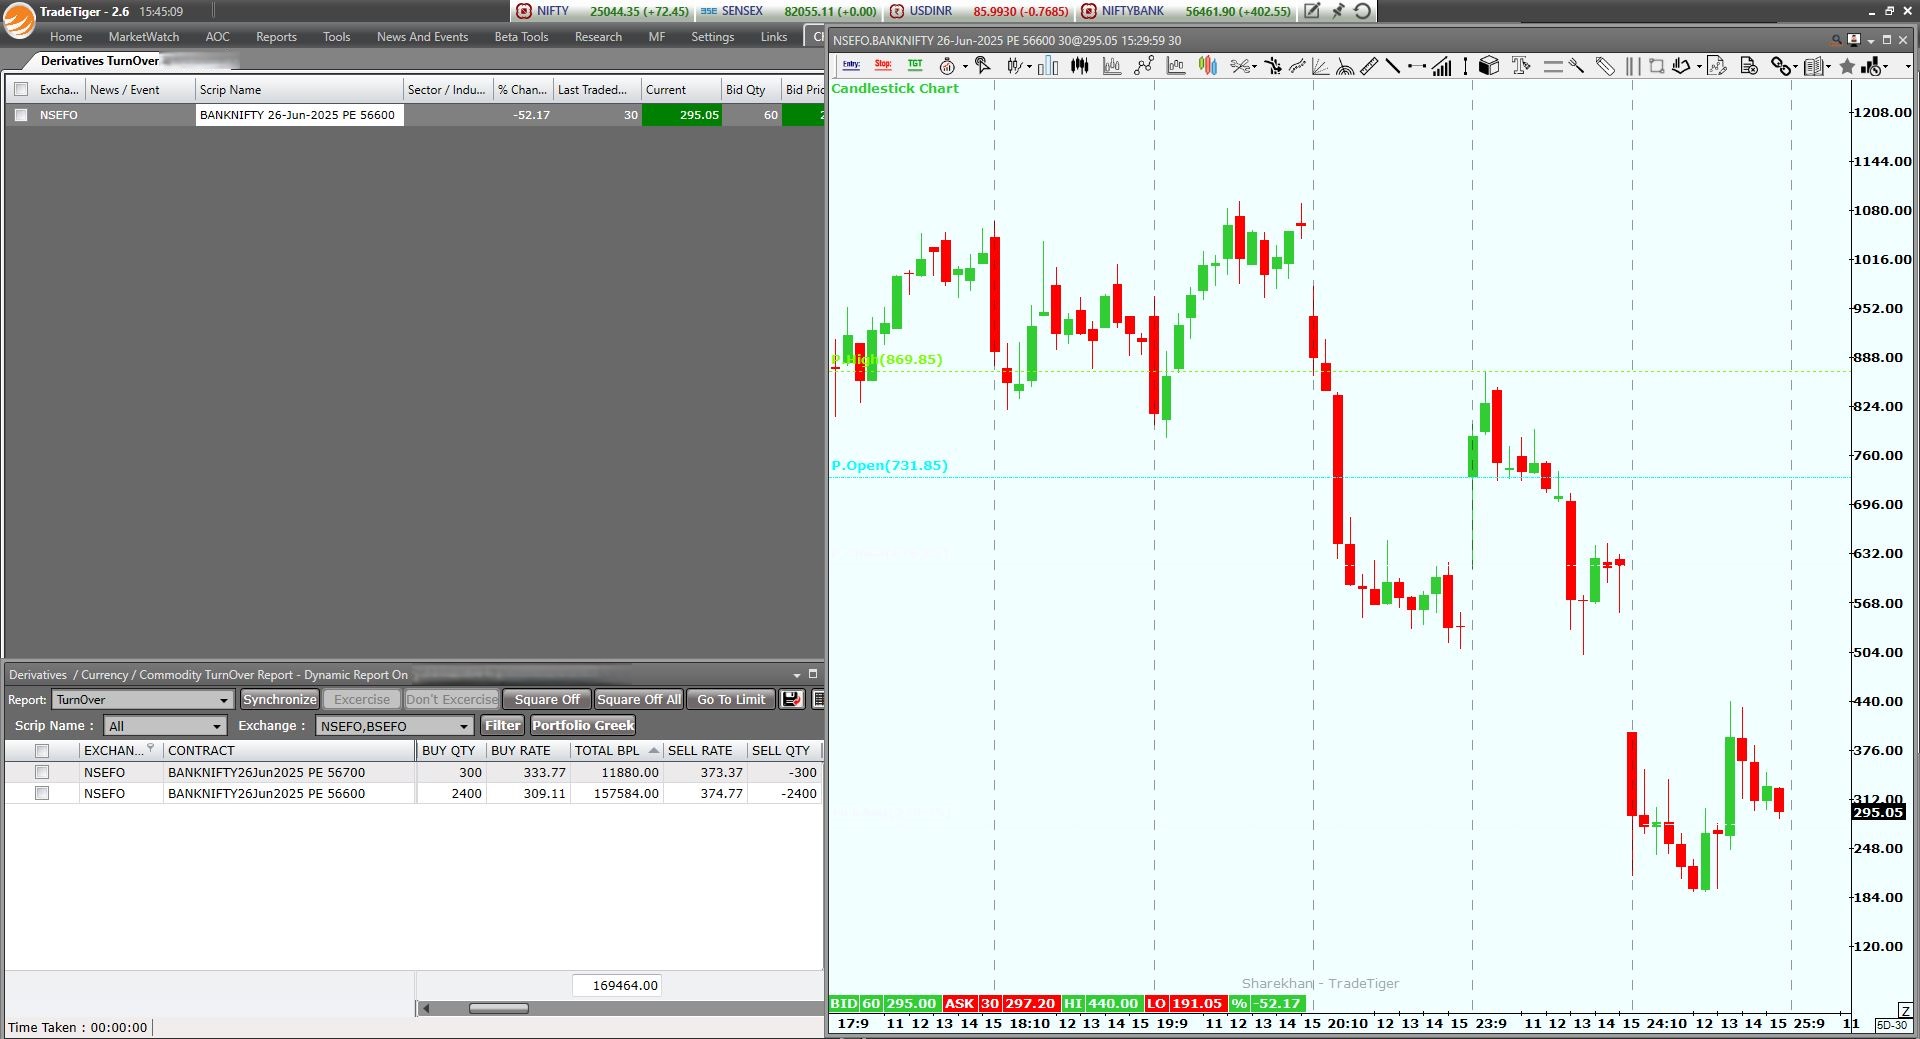Select the pitchfork drawing tool
Viewport: 1920px width, 1039px height.
pos(1576,66)
